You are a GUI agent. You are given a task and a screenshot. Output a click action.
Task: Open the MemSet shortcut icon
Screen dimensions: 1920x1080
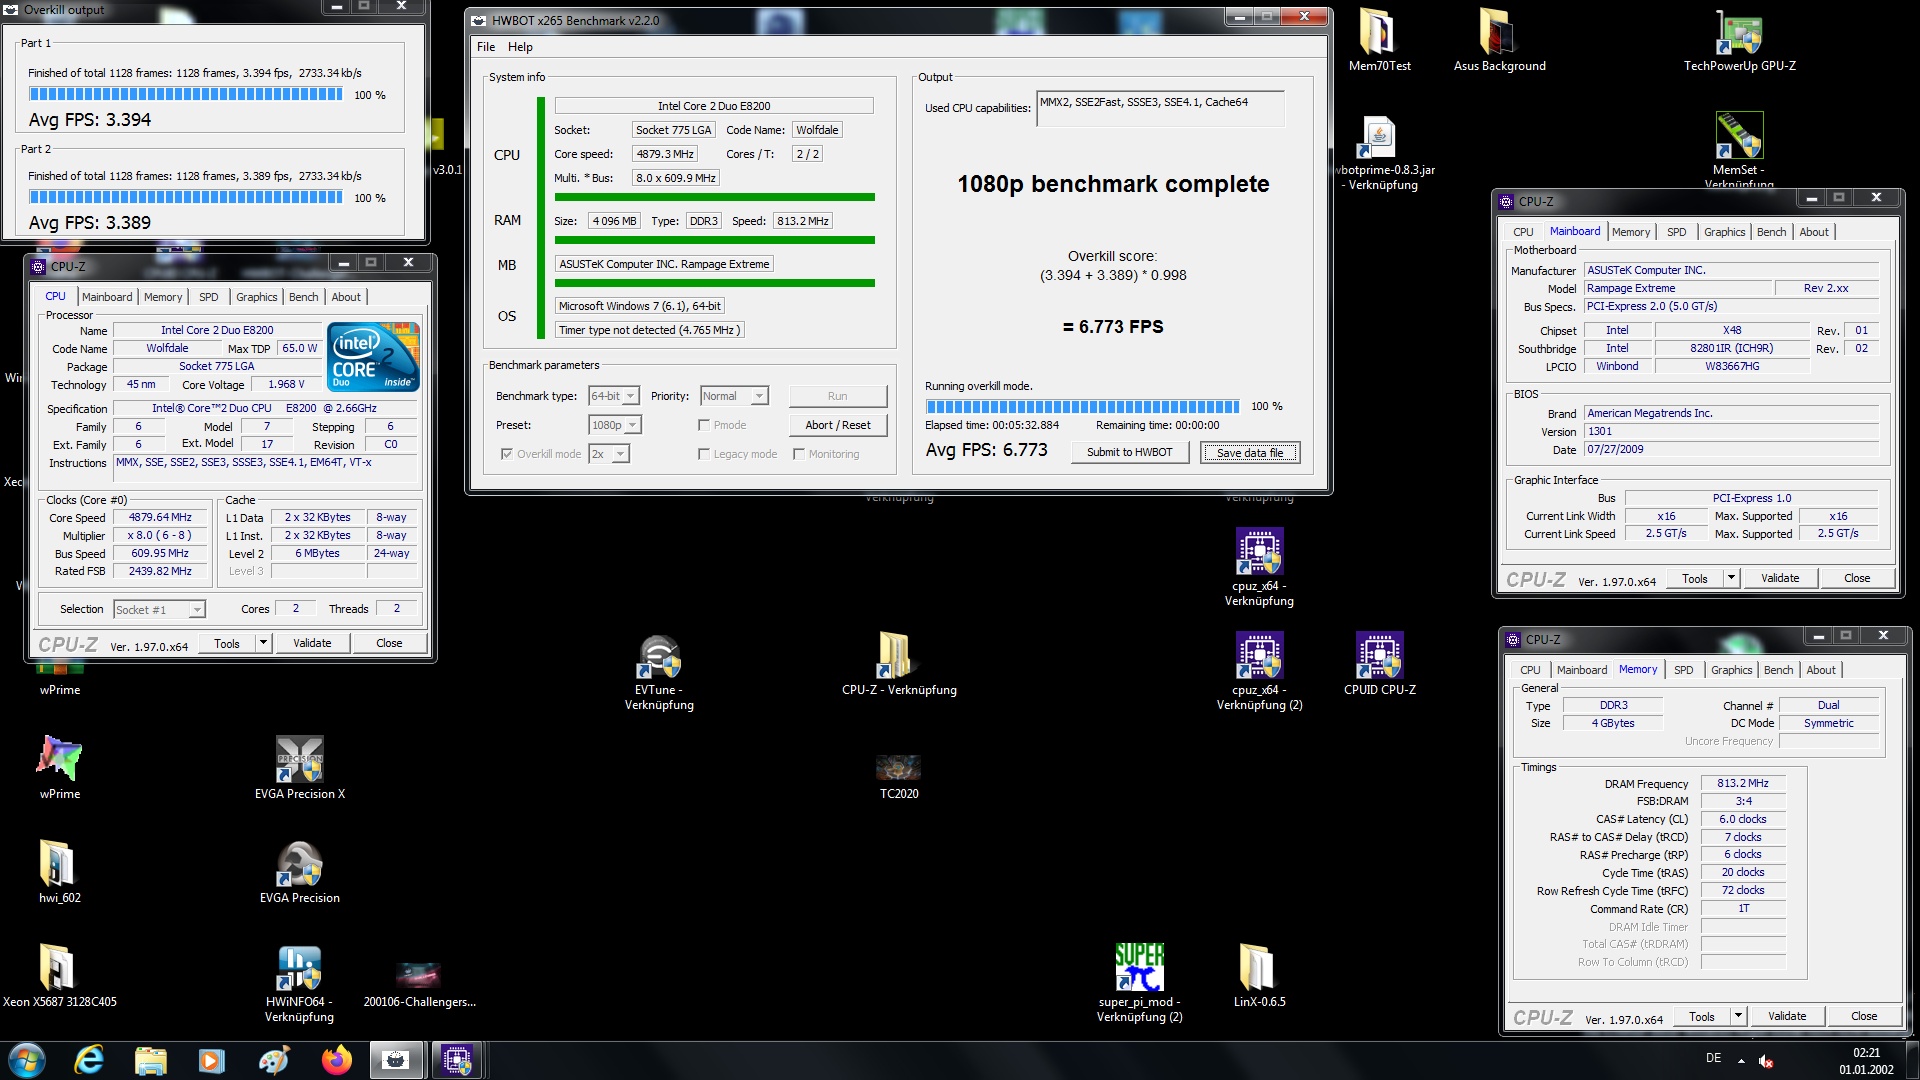(1739, 136)
